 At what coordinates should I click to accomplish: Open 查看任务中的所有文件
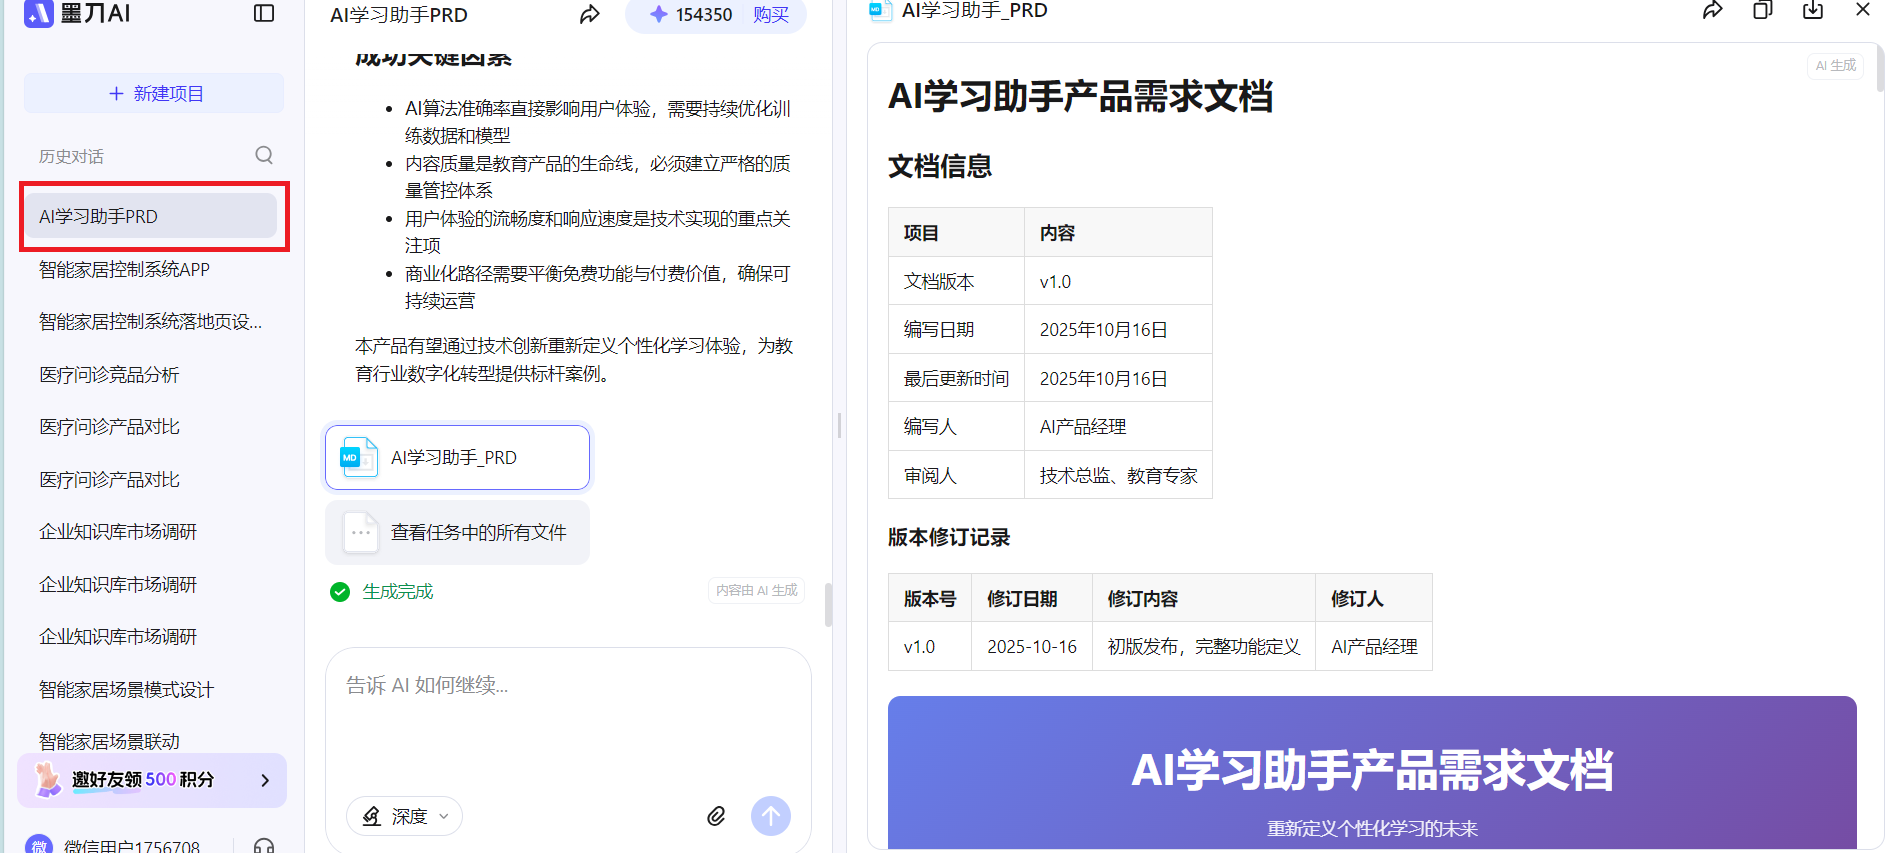(457, 533)
